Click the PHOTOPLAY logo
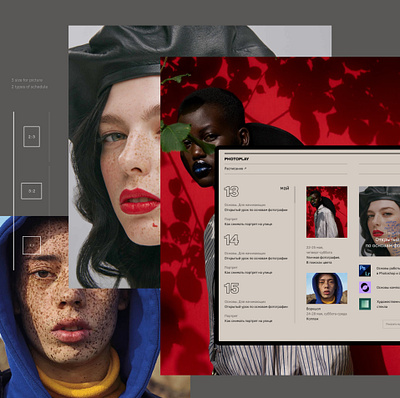400x398 pixels. click(x=237, y=159)
